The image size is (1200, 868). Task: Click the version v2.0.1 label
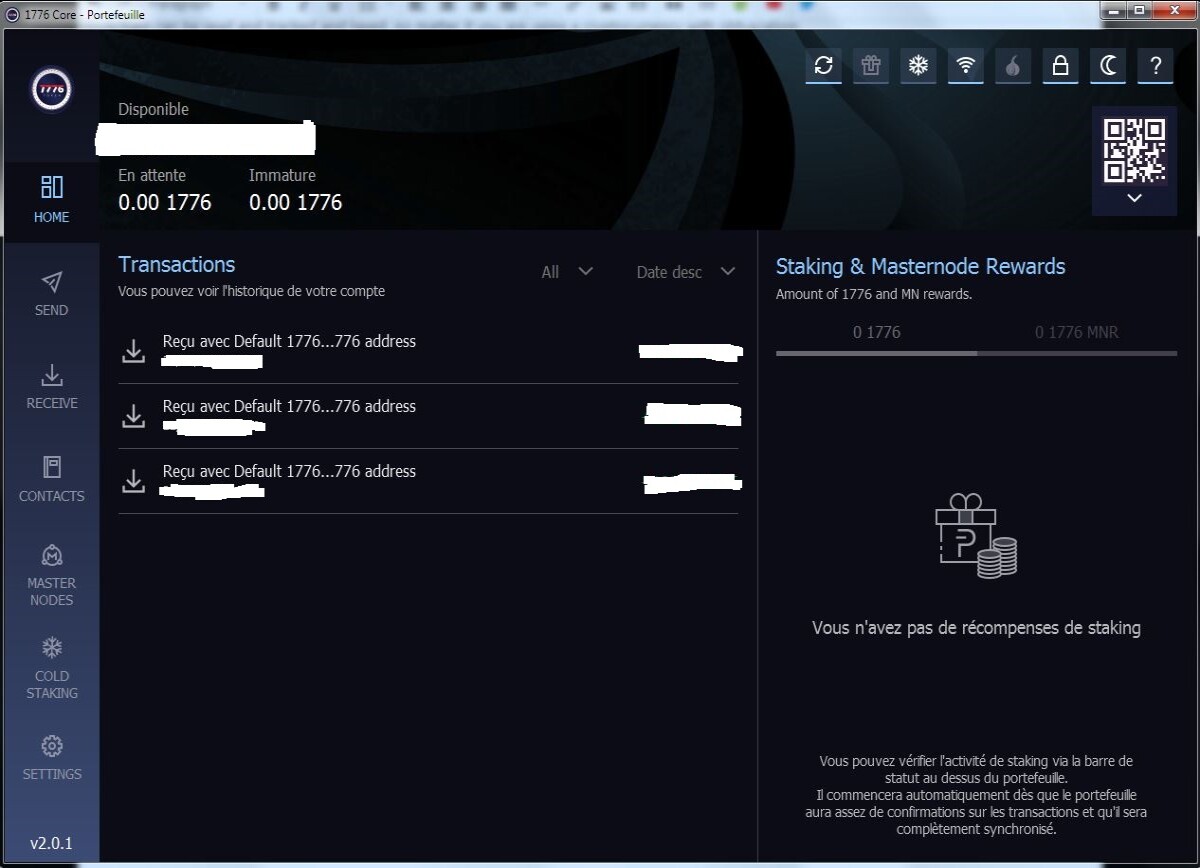[x=51, y=843]
